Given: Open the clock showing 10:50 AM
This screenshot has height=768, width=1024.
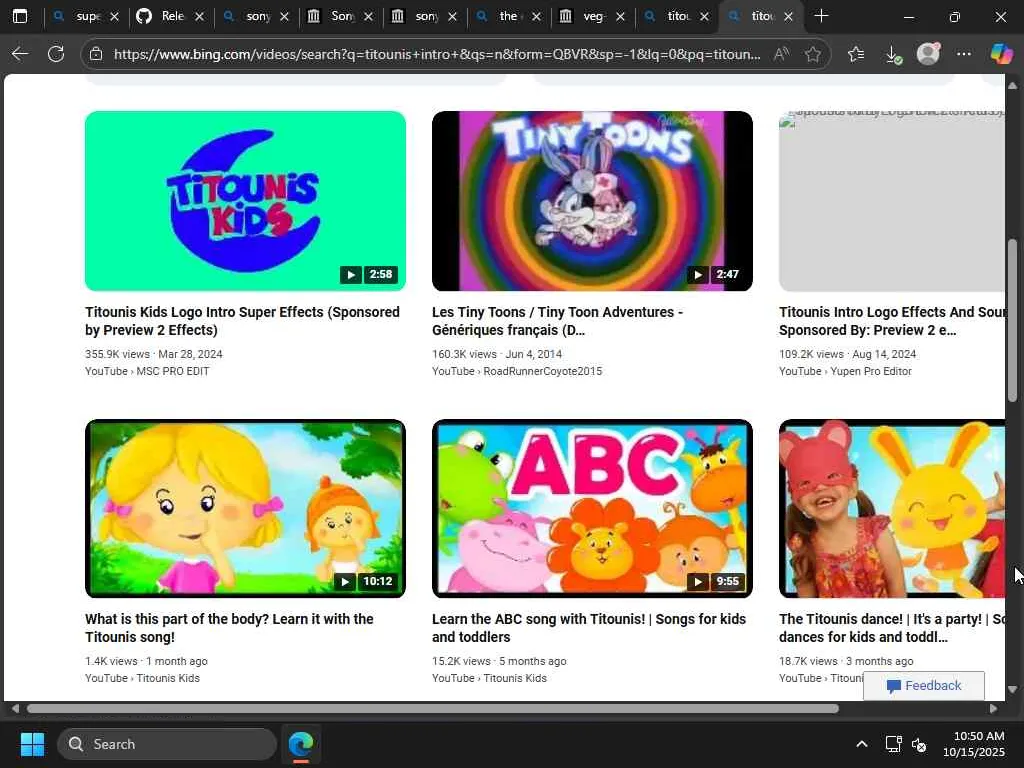Looking at the screenshot, I should point(973,744).
